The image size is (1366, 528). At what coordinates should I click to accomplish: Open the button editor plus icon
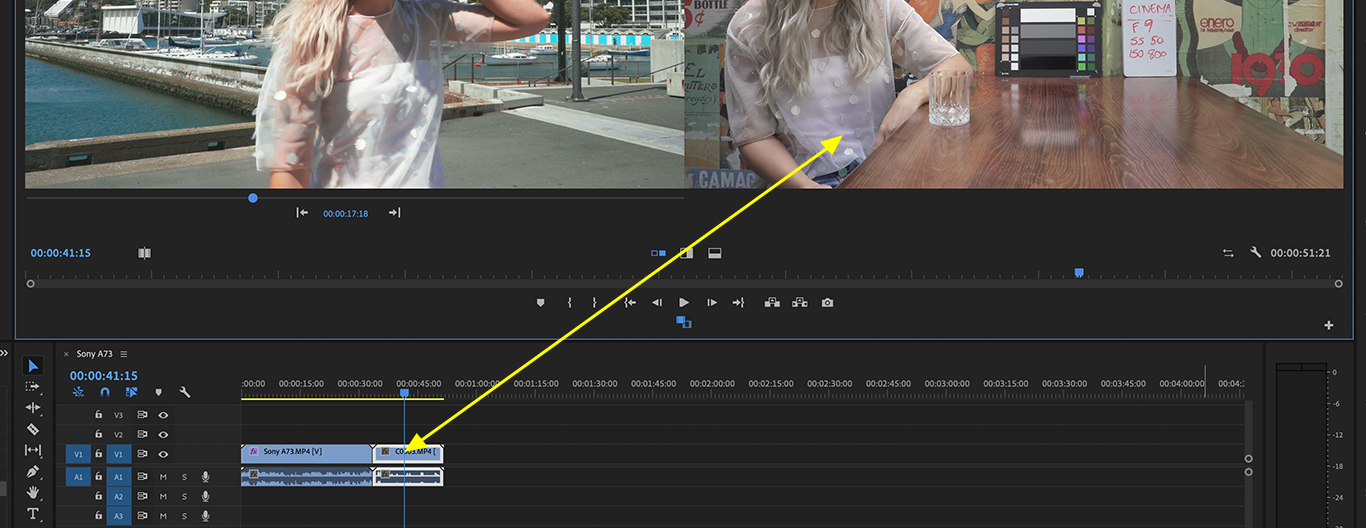[1329, 325]
